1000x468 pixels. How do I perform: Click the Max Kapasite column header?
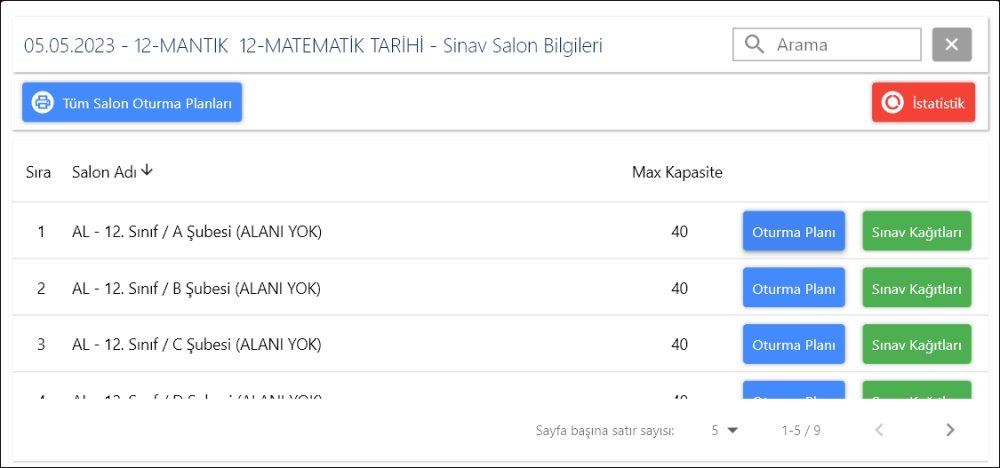tap(677, 172)
